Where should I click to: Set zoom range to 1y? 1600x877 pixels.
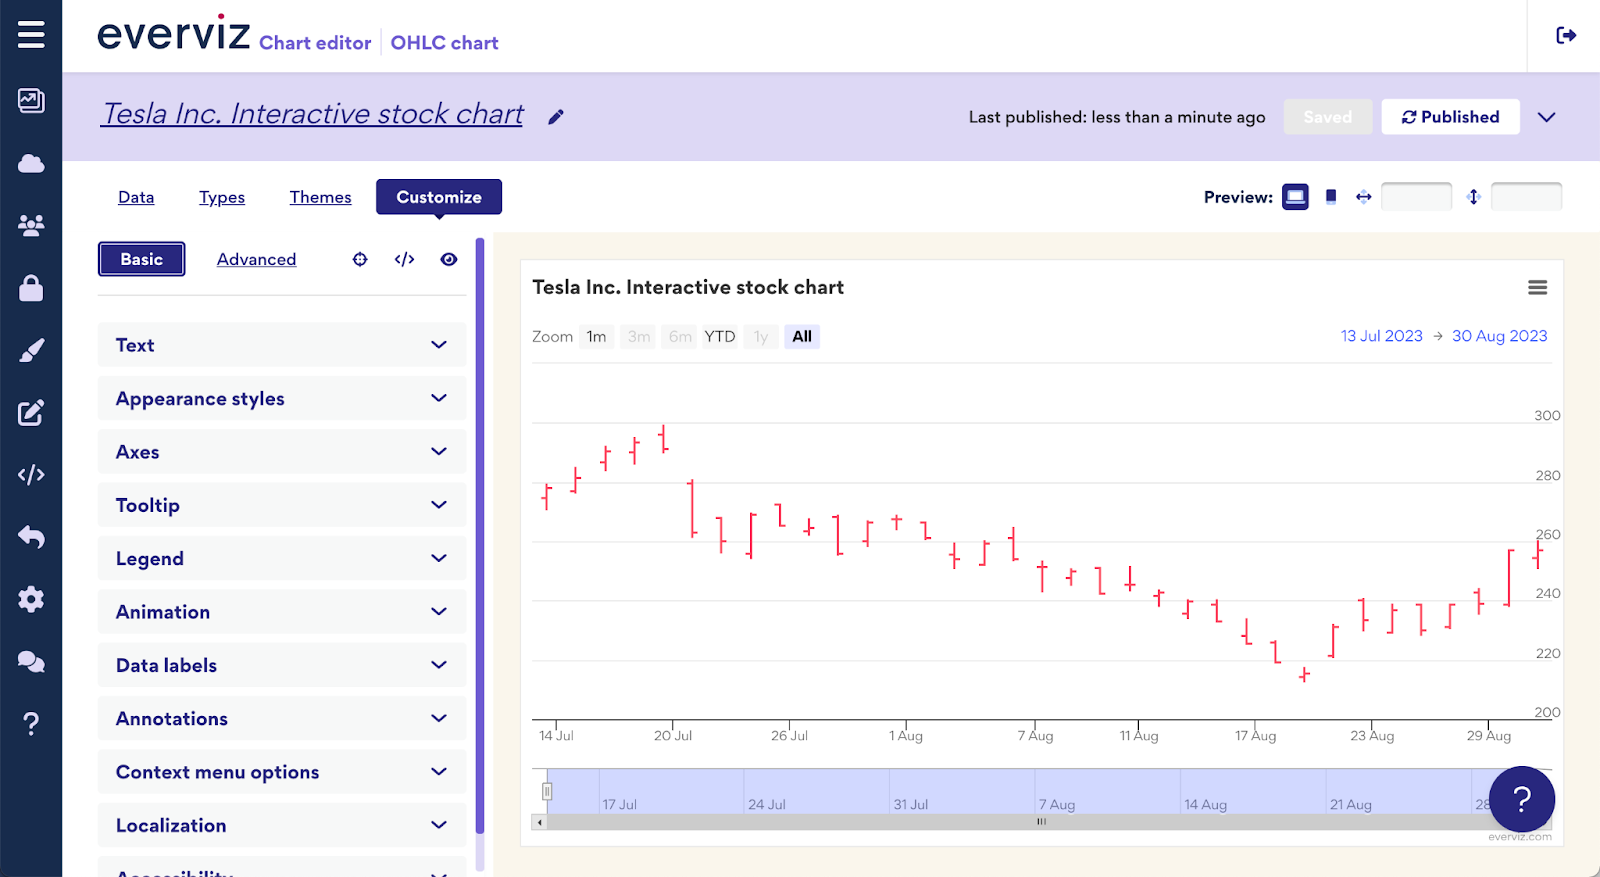pyautogui.click(x=761, y=337)
